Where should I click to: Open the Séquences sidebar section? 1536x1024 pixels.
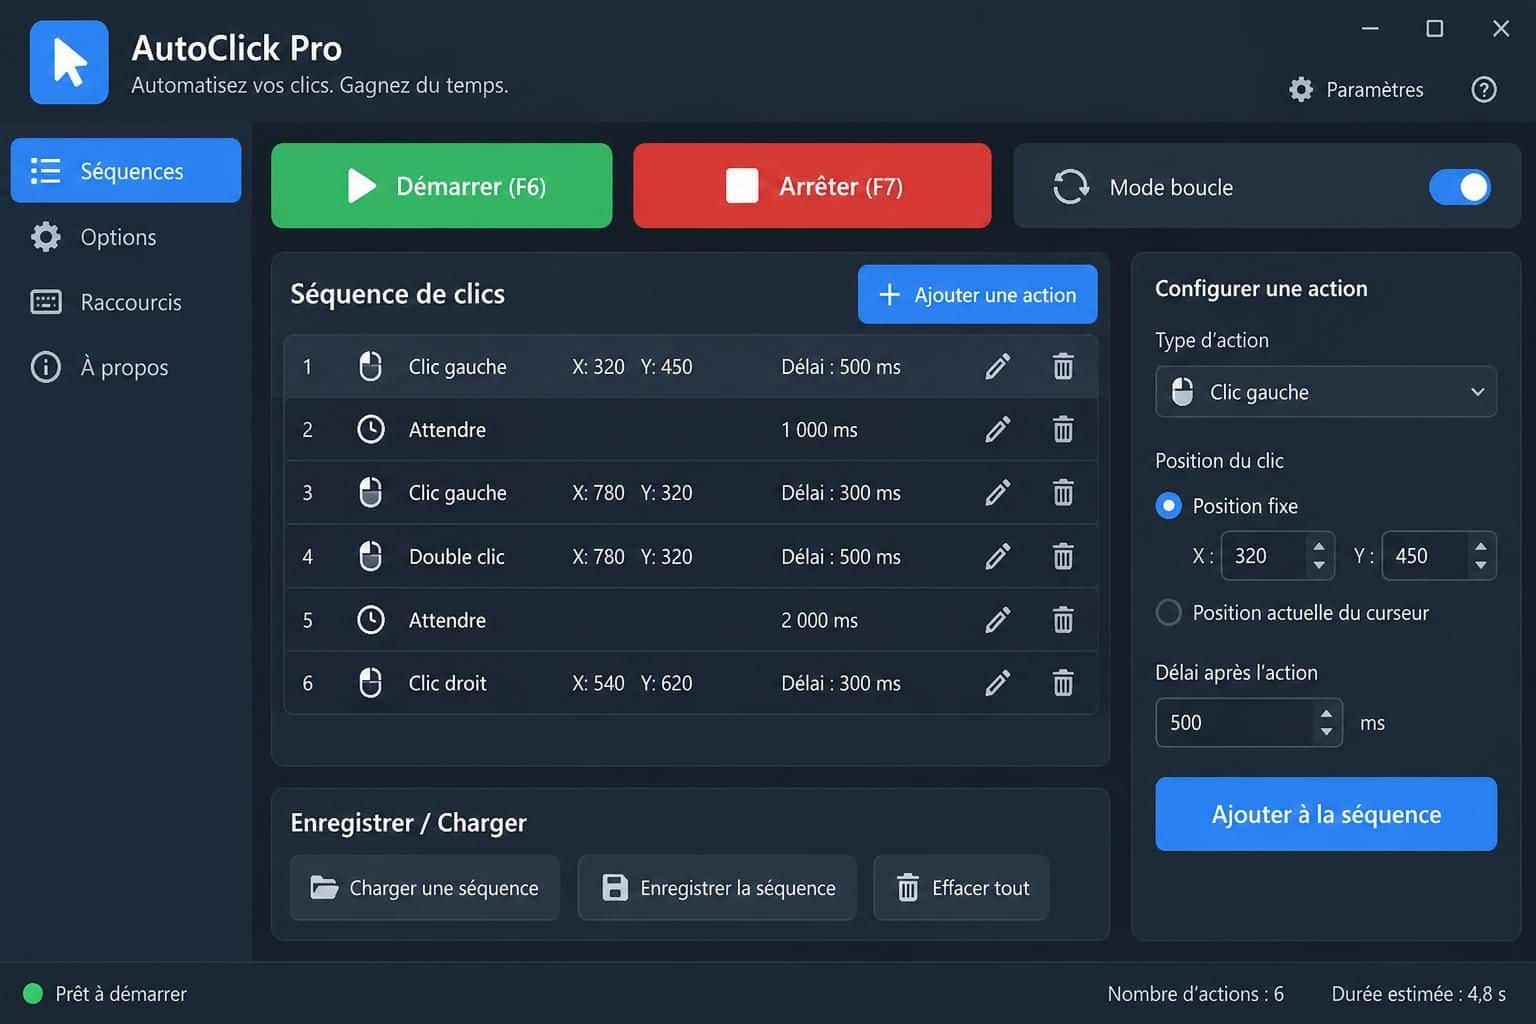point(126,171)
